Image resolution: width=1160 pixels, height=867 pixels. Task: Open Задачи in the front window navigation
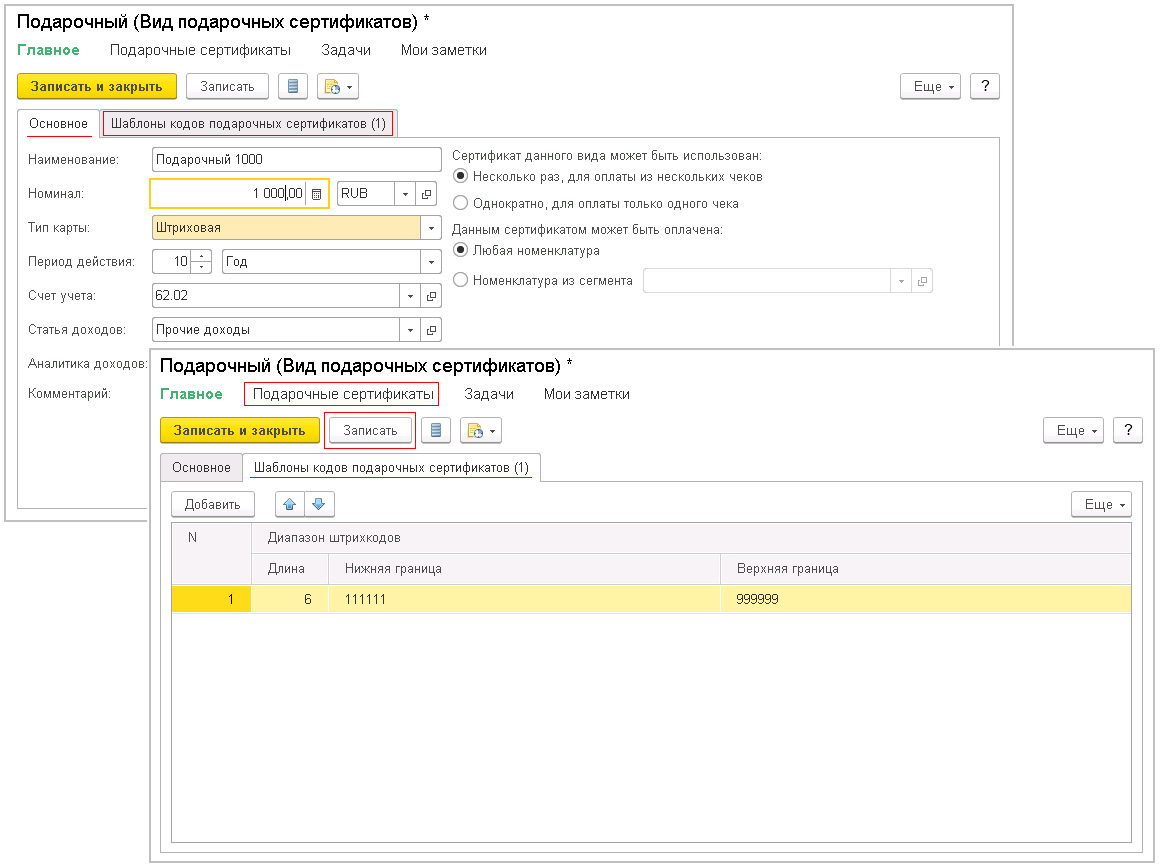click(x=489, y=394)
